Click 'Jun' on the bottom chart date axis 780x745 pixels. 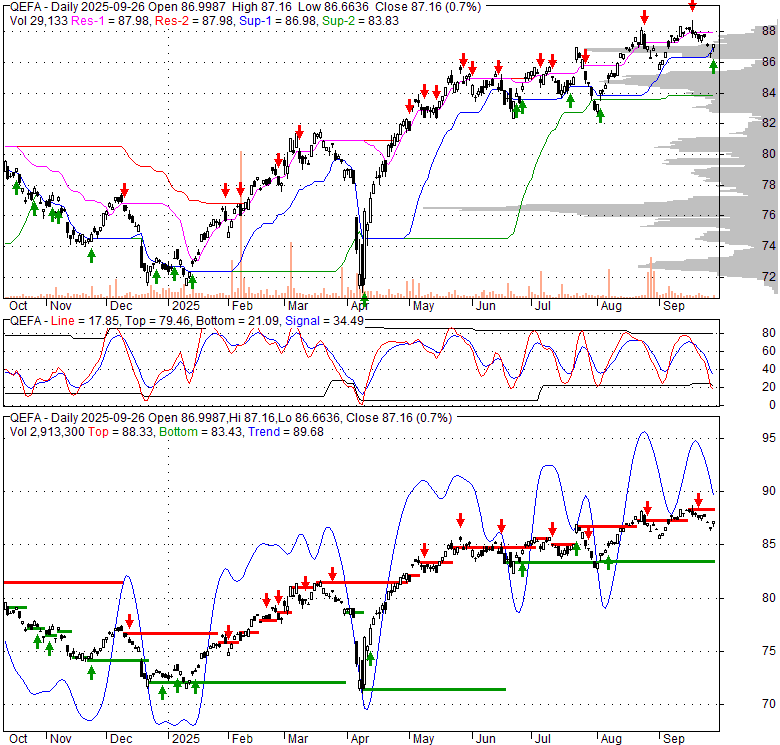coord(486,739)
